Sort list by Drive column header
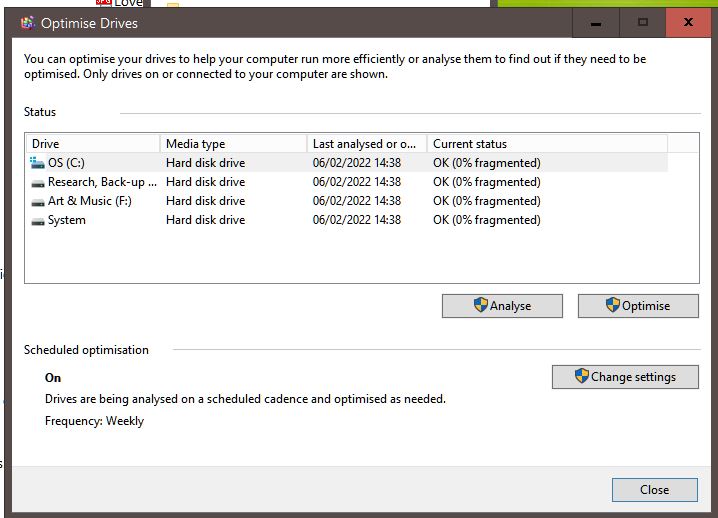 click(x=92, y=144)
